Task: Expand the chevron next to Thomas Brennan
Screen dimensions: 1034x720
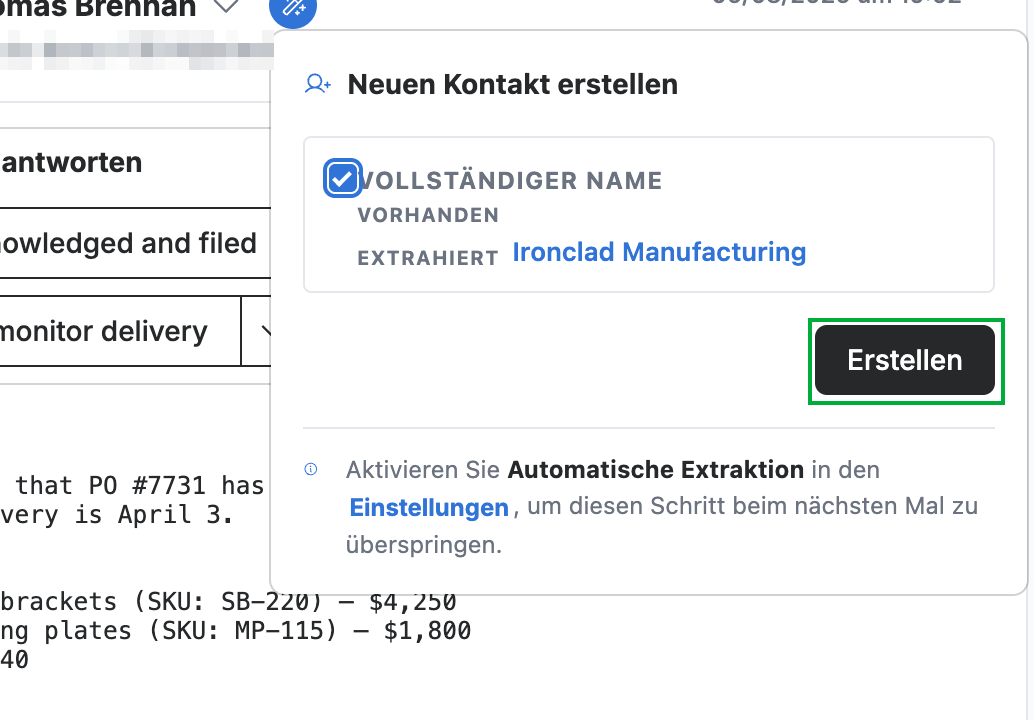Action: (226, 6)
